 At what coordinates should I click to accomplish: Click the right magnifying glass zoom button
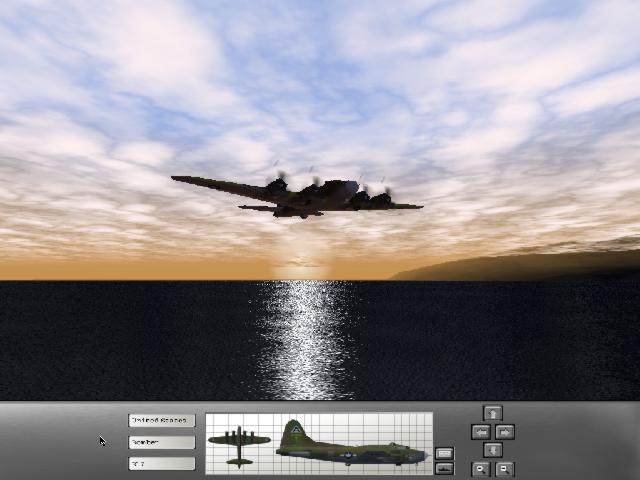505,468
